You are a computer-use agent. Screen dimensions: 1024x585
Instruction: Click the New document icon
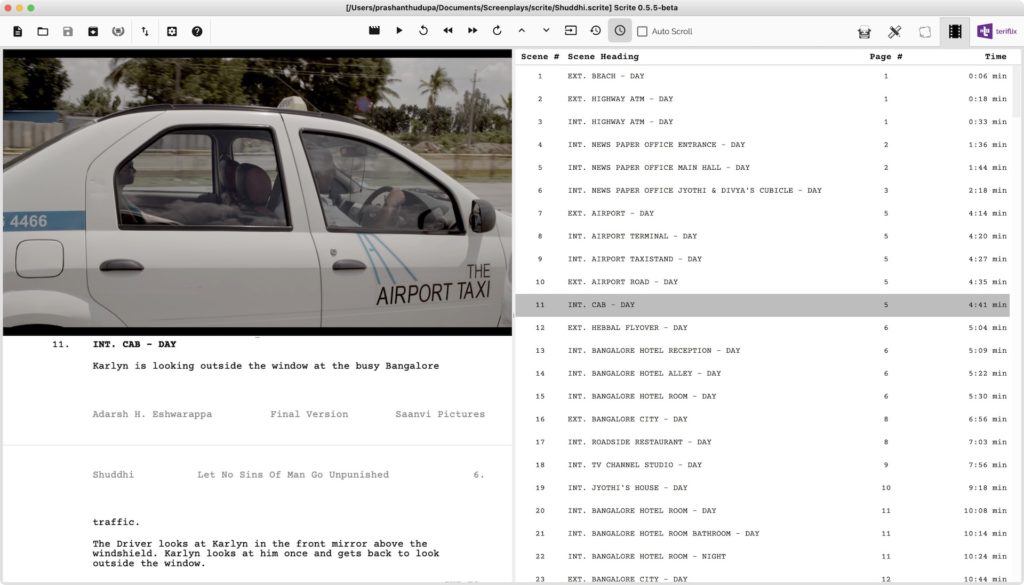point(18,31)
